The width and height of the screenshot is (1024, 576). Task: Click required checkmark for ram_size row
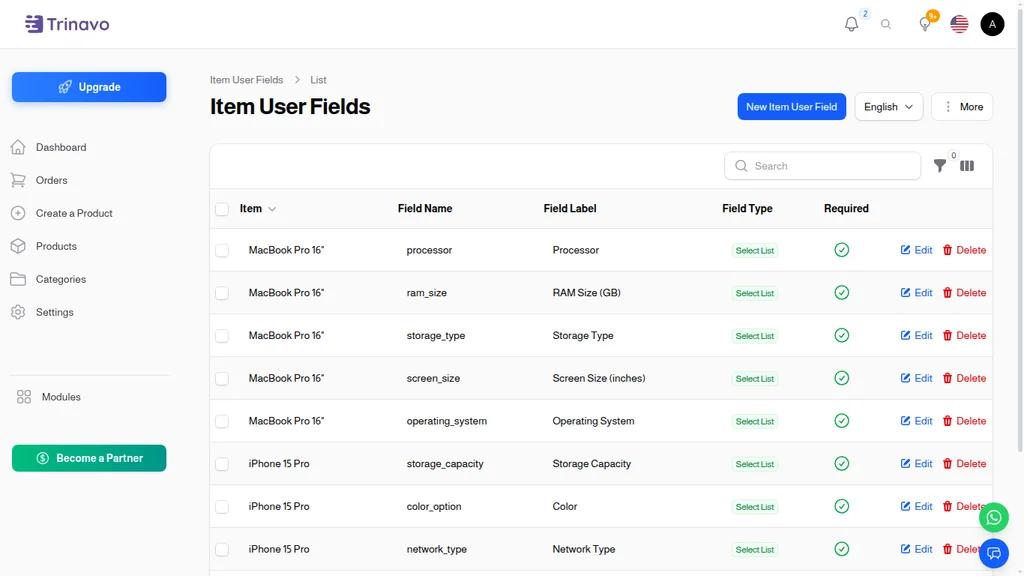tap(841, 293)
